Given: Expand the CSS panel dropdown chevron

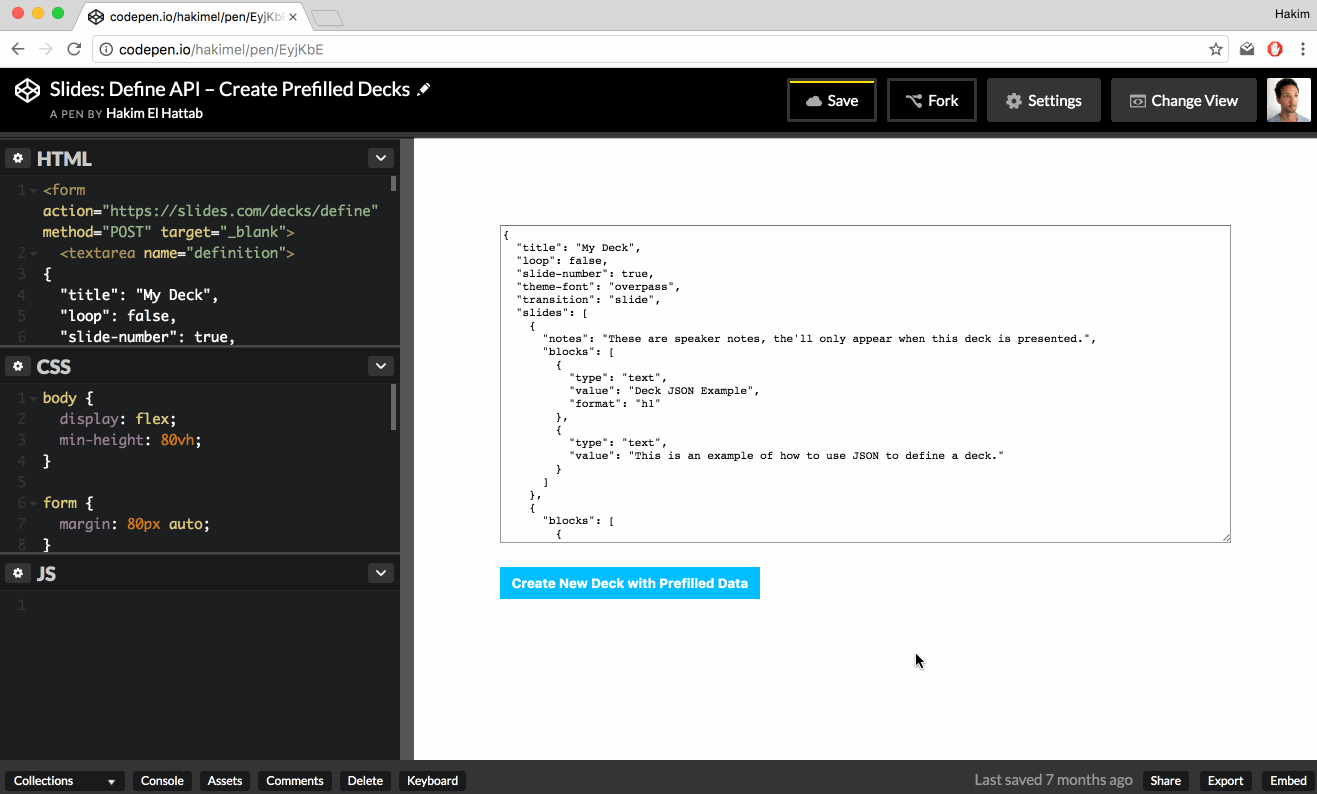Looking at the screenshot, I should point(380,366).
